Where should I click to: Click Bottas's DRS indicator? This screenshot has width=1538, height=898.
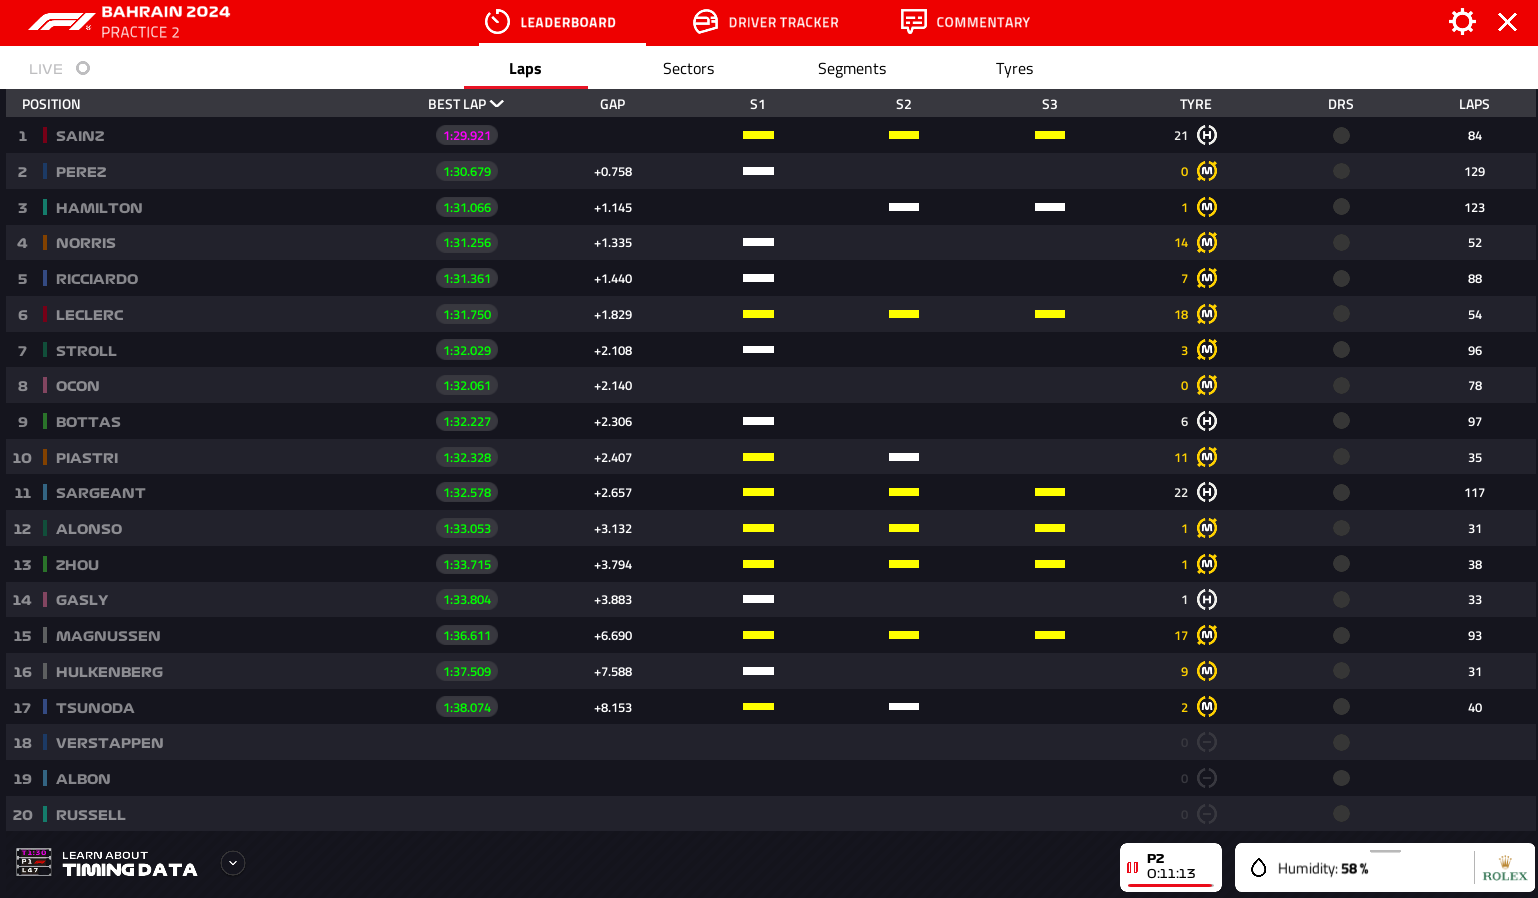pos(1341,421)
